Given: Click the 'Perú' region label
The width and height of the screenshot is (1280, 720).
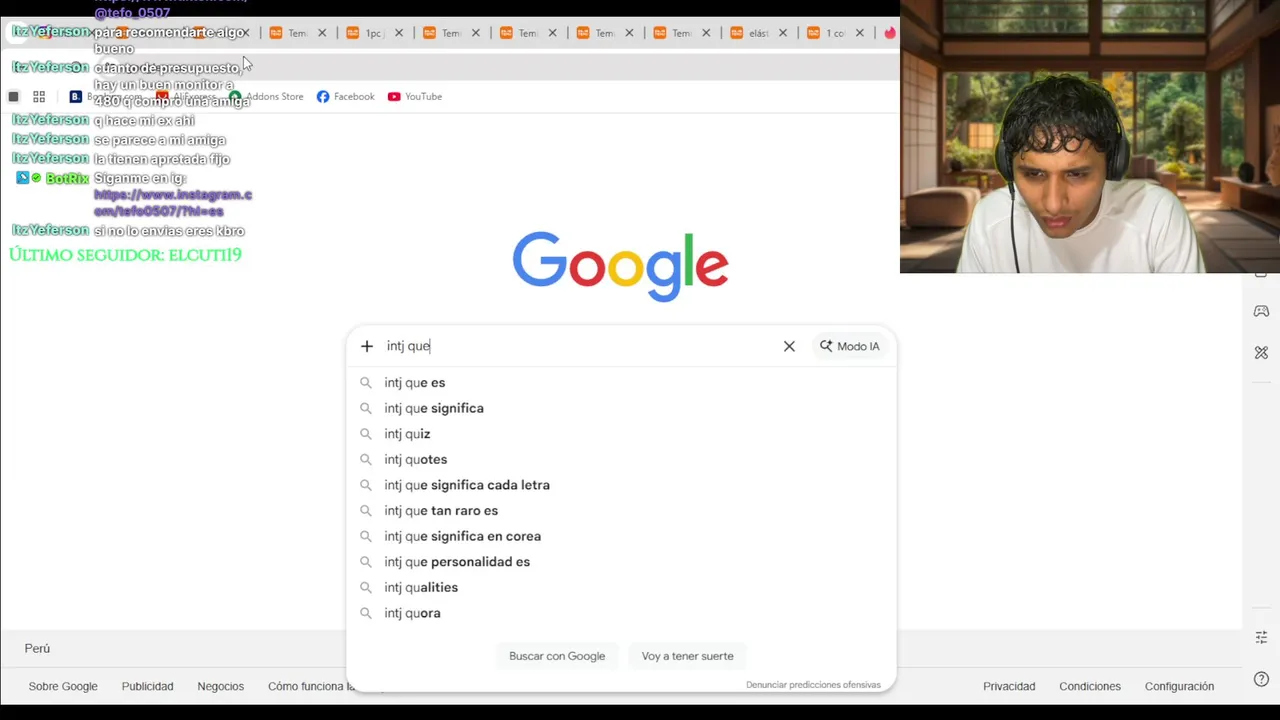Looking at the screenshot, I should click(x=37, y=649).
